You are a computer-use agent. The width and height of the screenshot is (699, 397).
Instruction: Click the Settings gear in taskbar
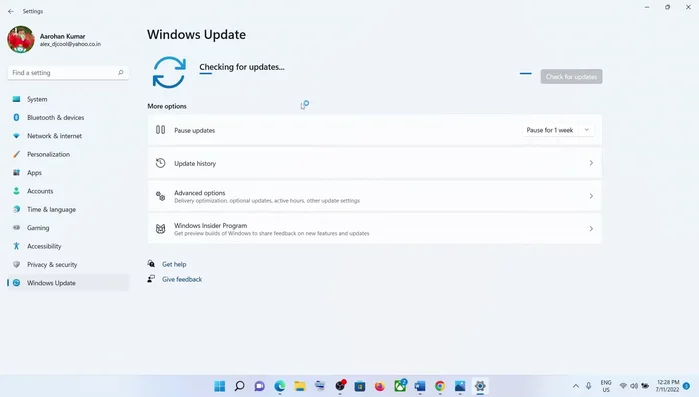click(480, 386)
